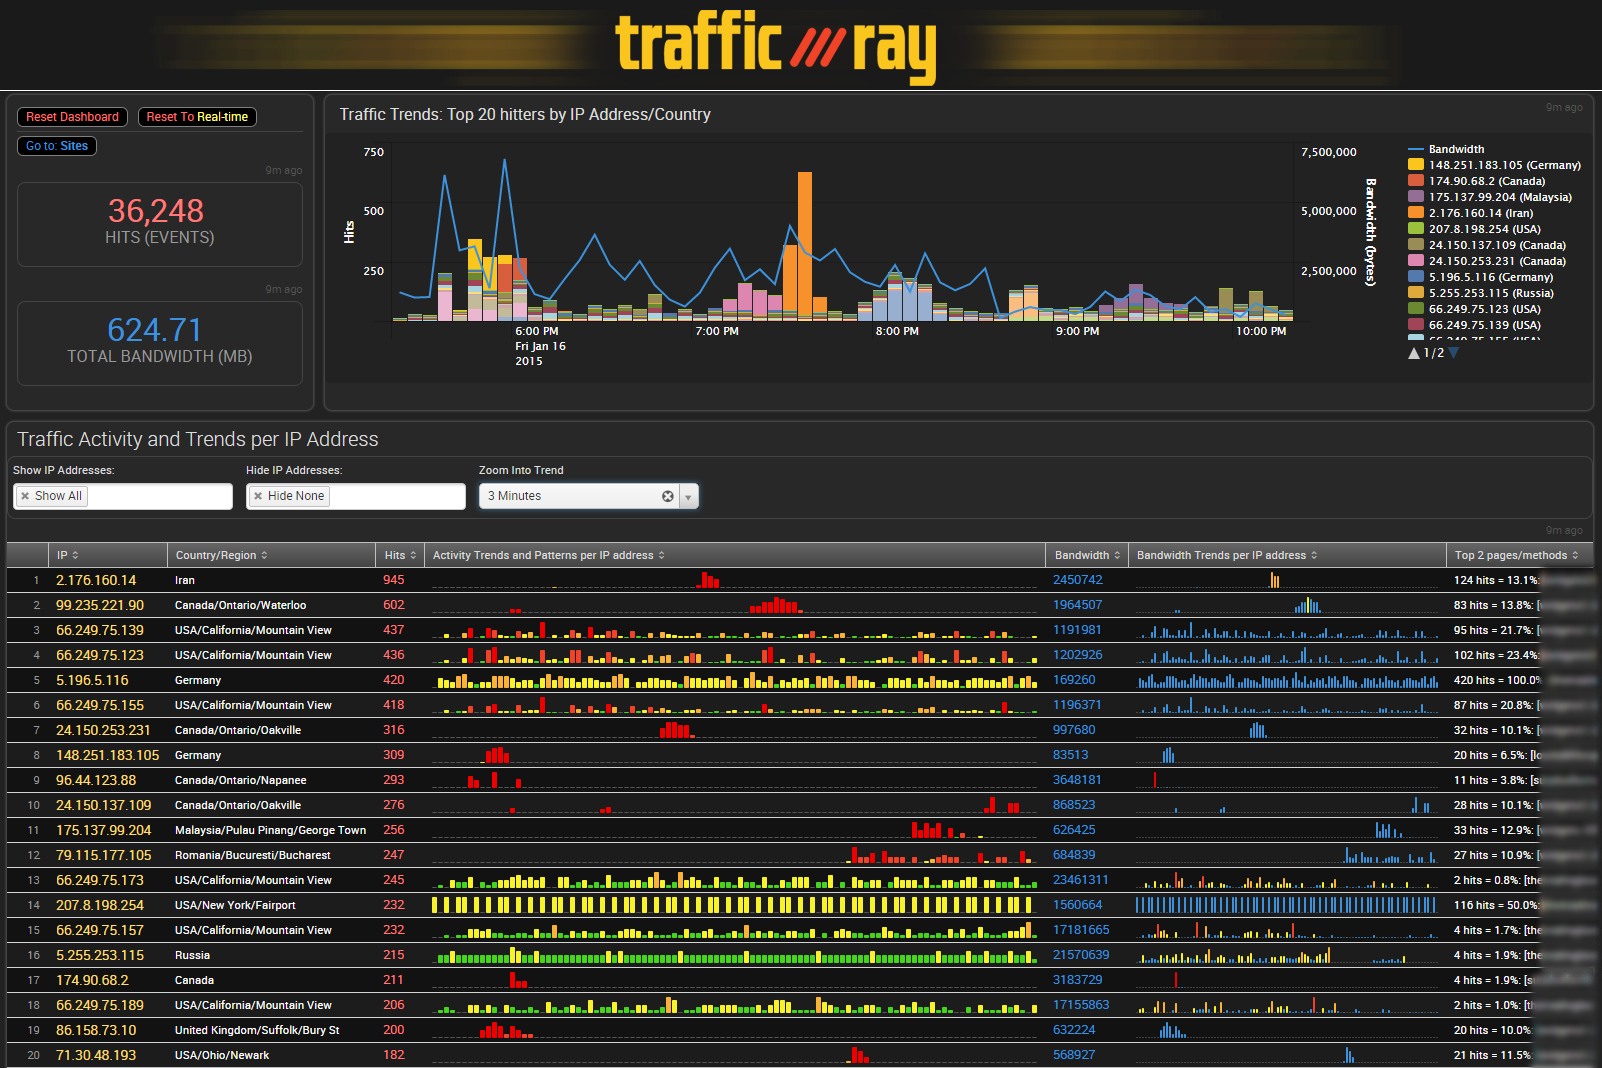Toggle the 207.8.198.254 (USA) legend entry
The height and width of the screenshot is (1068, 1602).
coord(1474,229)
